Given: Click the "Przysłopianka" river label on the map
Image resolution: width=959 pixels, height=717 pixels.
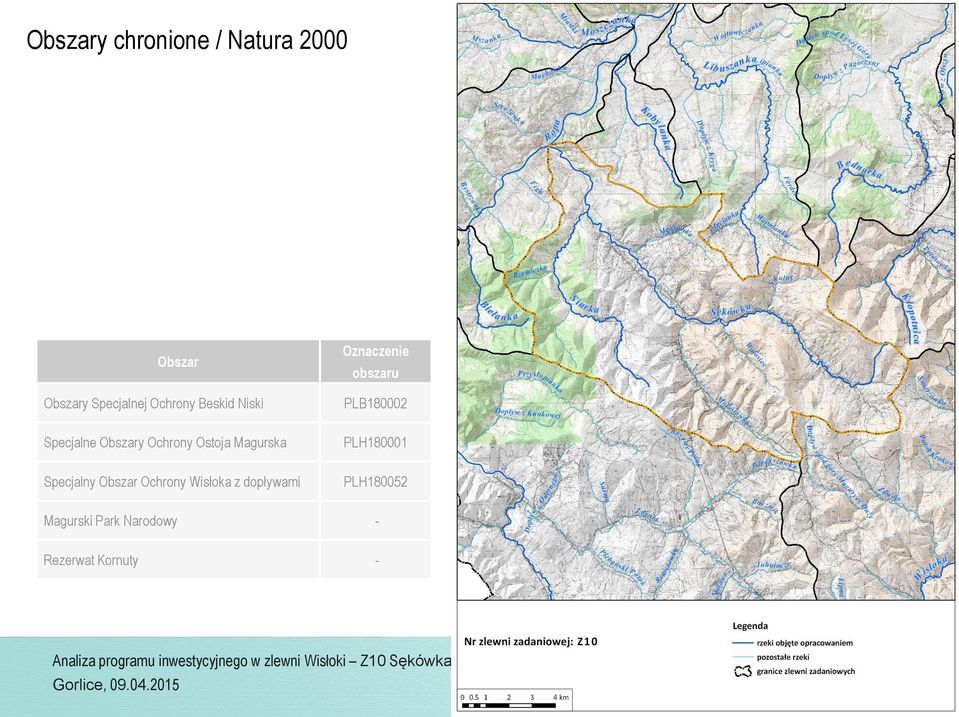Looking at the screenshot, I should [539, 381].
